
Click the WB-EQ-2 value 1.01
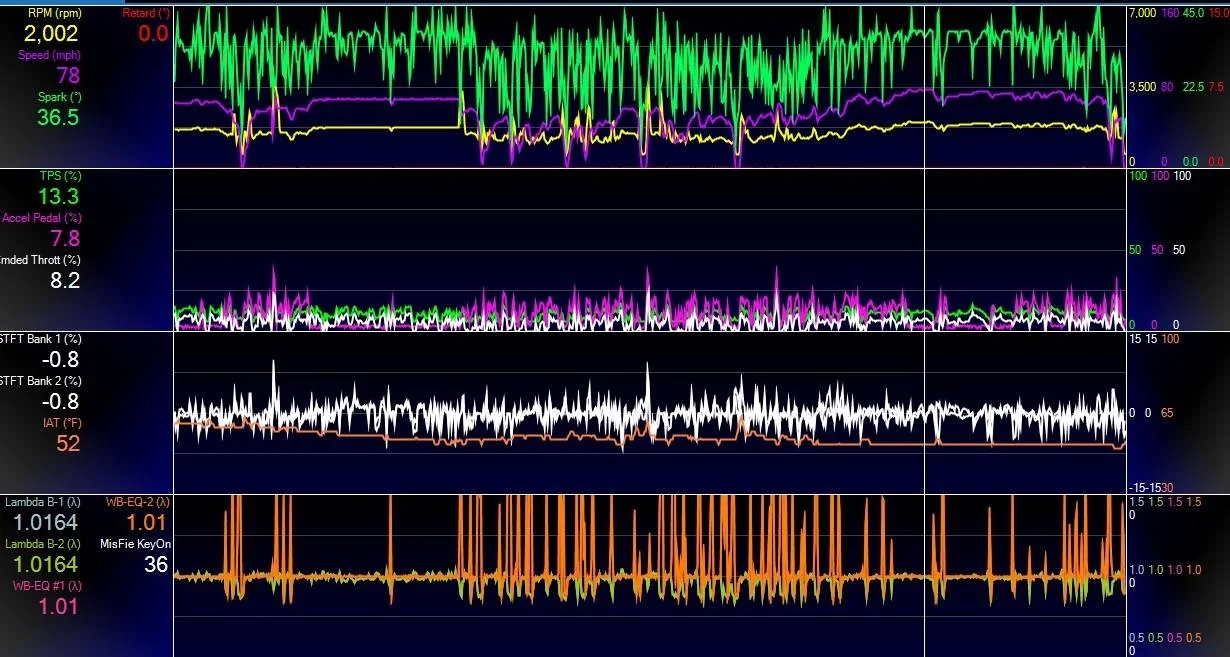tap(146, 522)
